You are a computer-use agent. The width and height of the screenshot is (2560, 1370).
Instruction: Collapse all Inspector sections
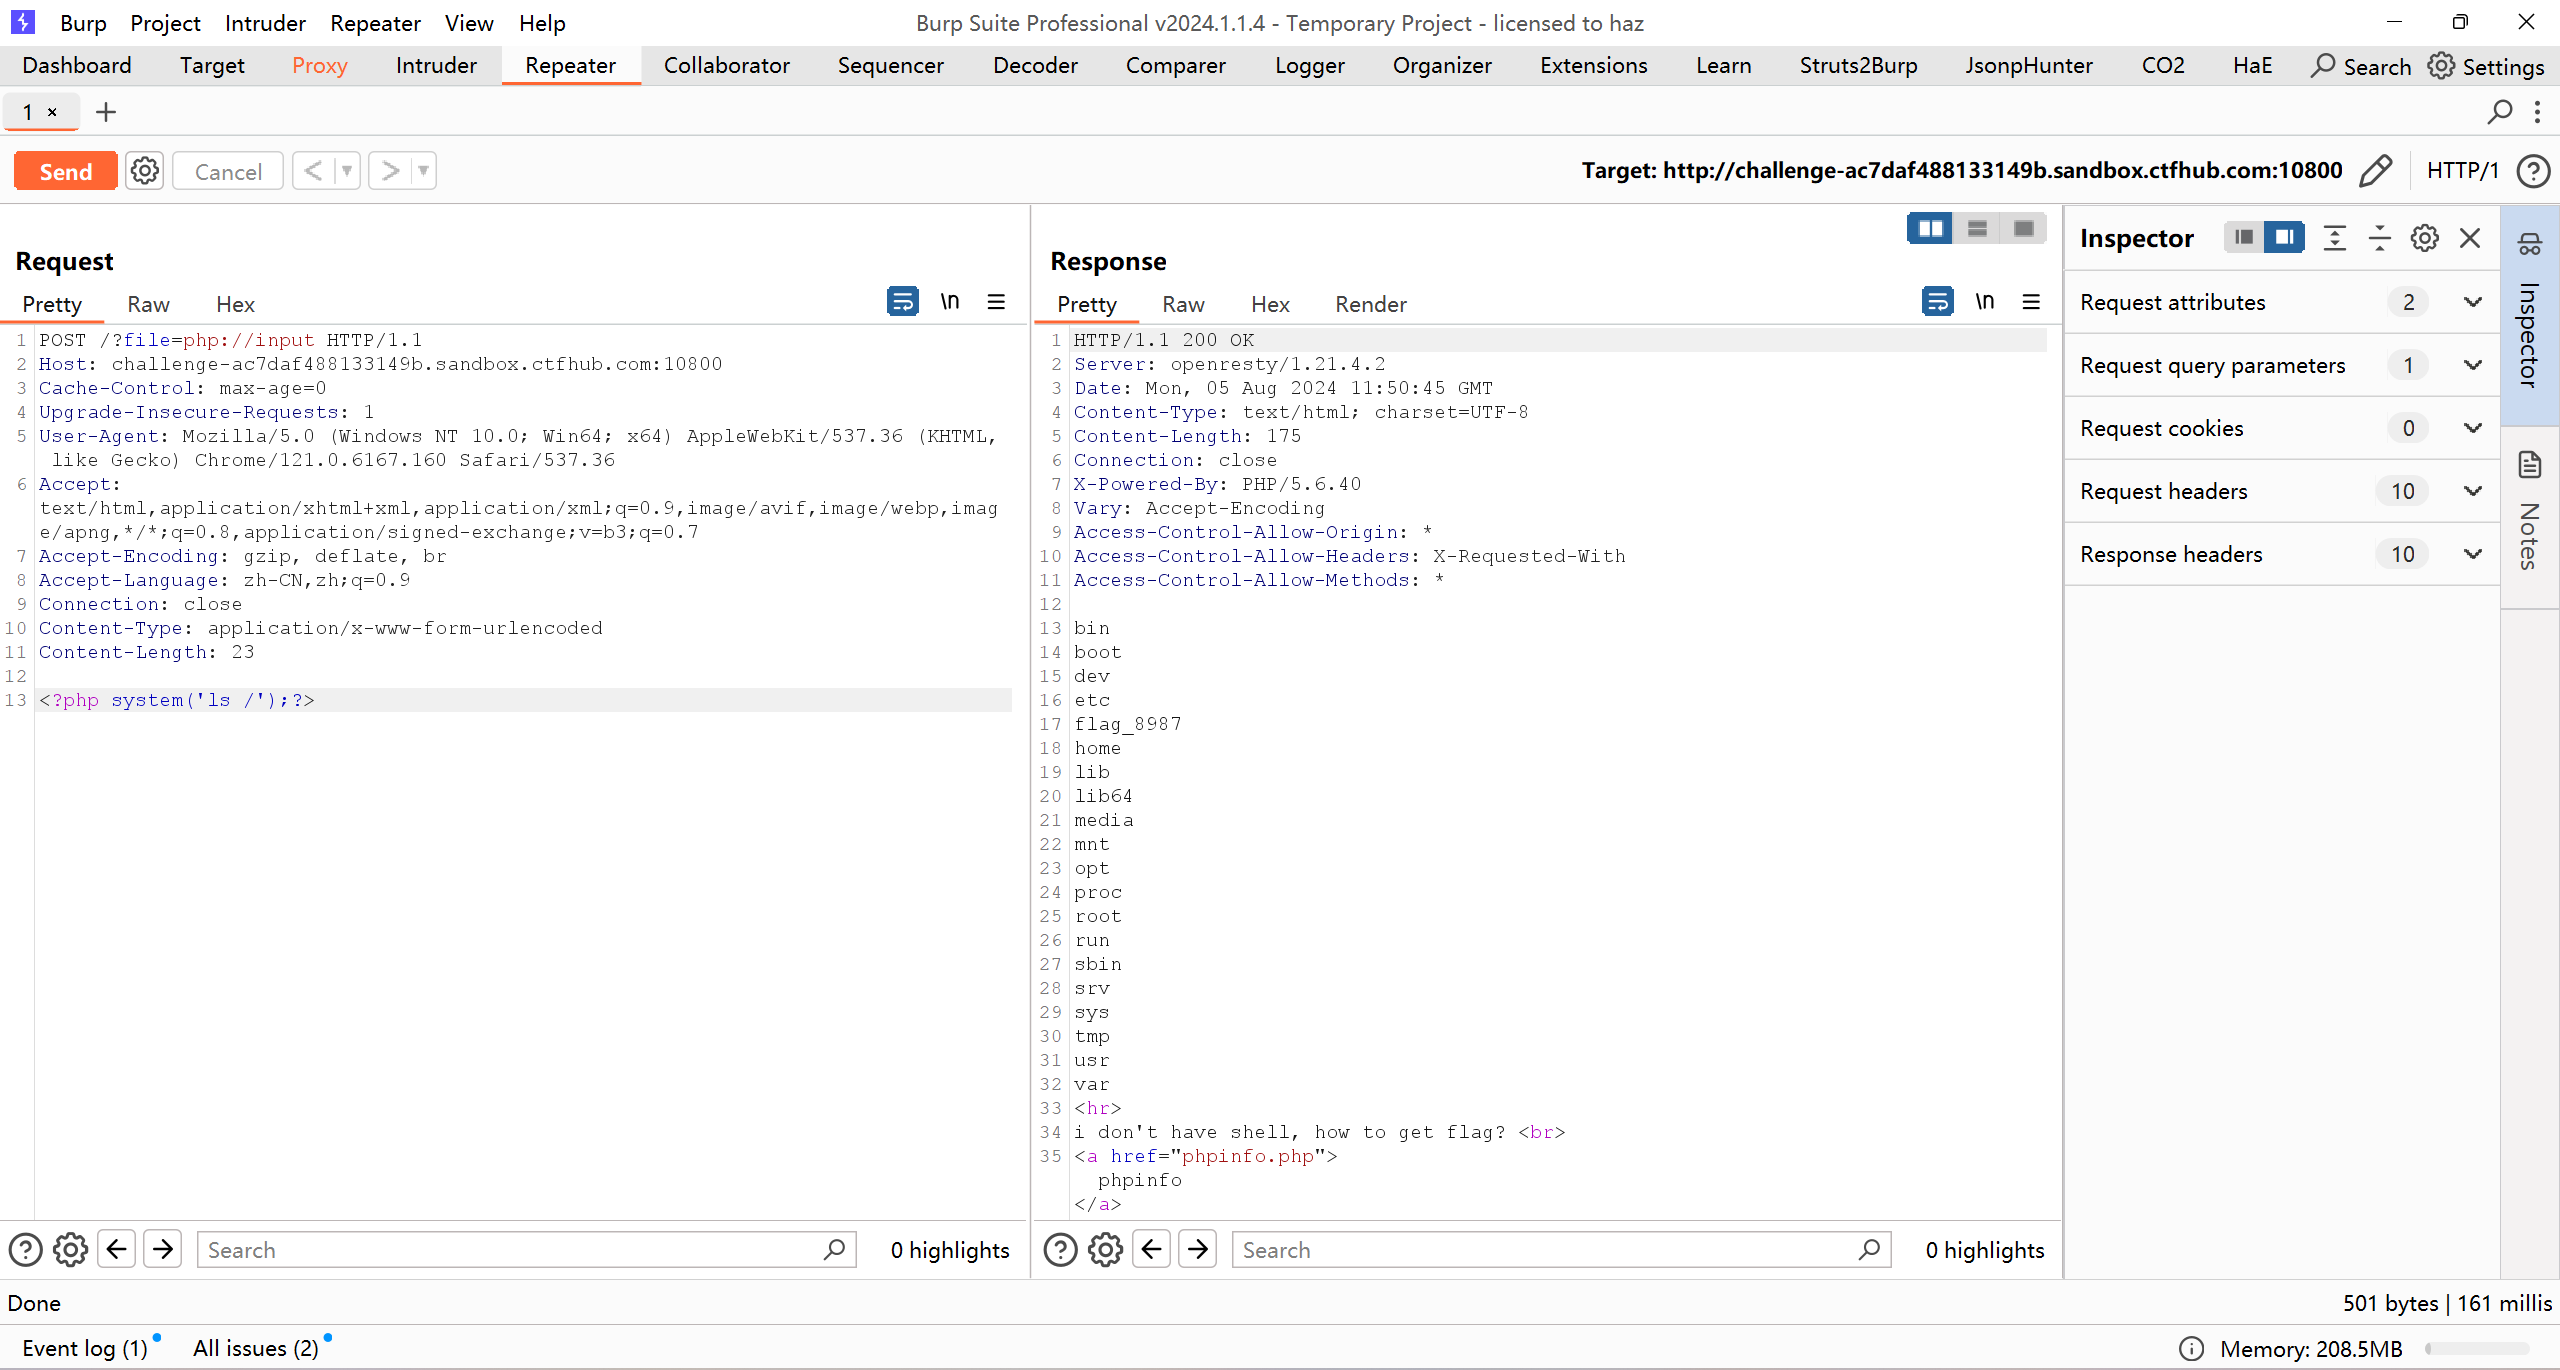click(x=2380, y=237)
